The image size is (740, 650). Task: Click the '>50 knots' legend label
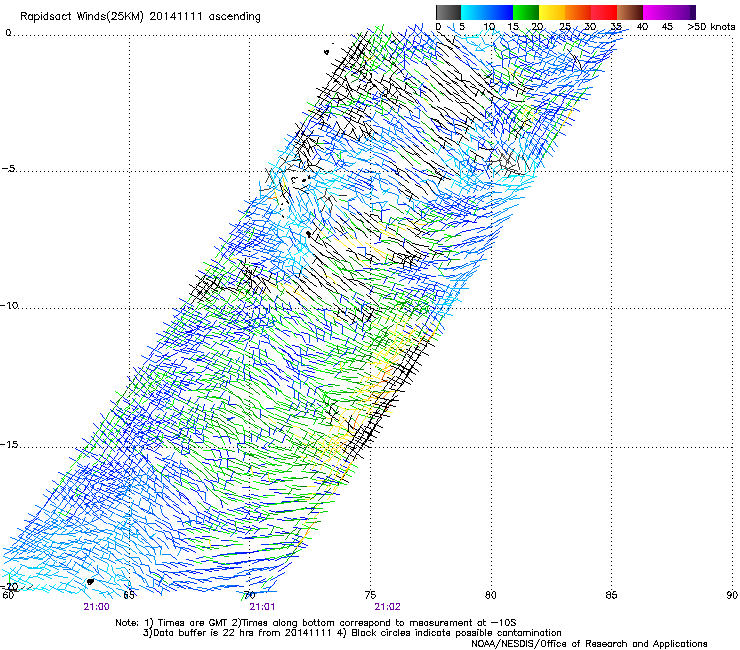(711, 27)
